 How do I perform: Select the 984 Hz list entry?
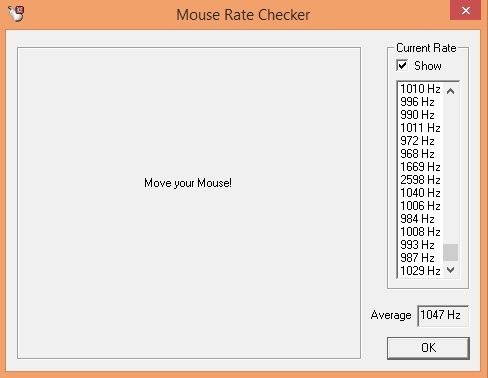tap(420, 219)
